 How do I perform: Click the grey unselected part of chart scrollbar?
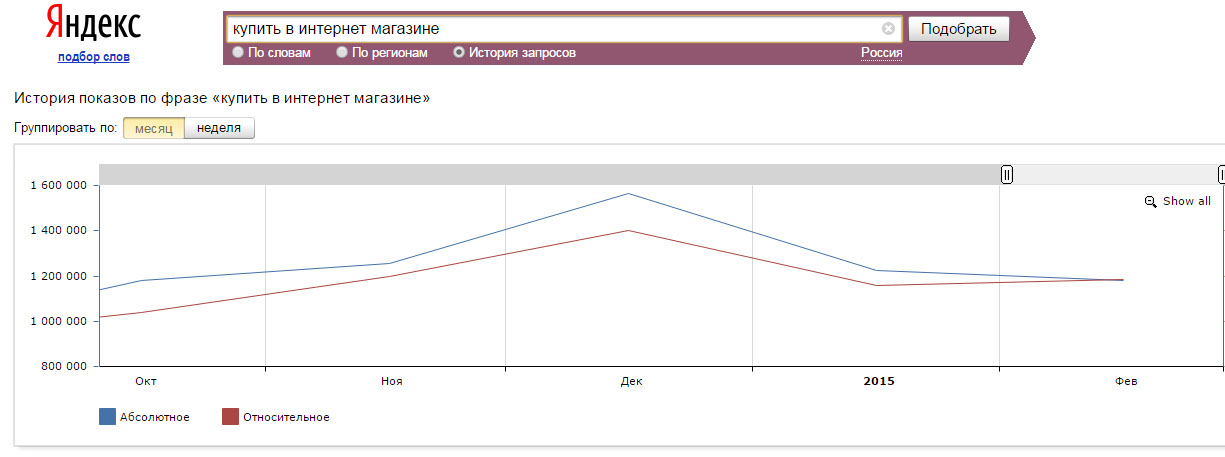pos(550,175)
